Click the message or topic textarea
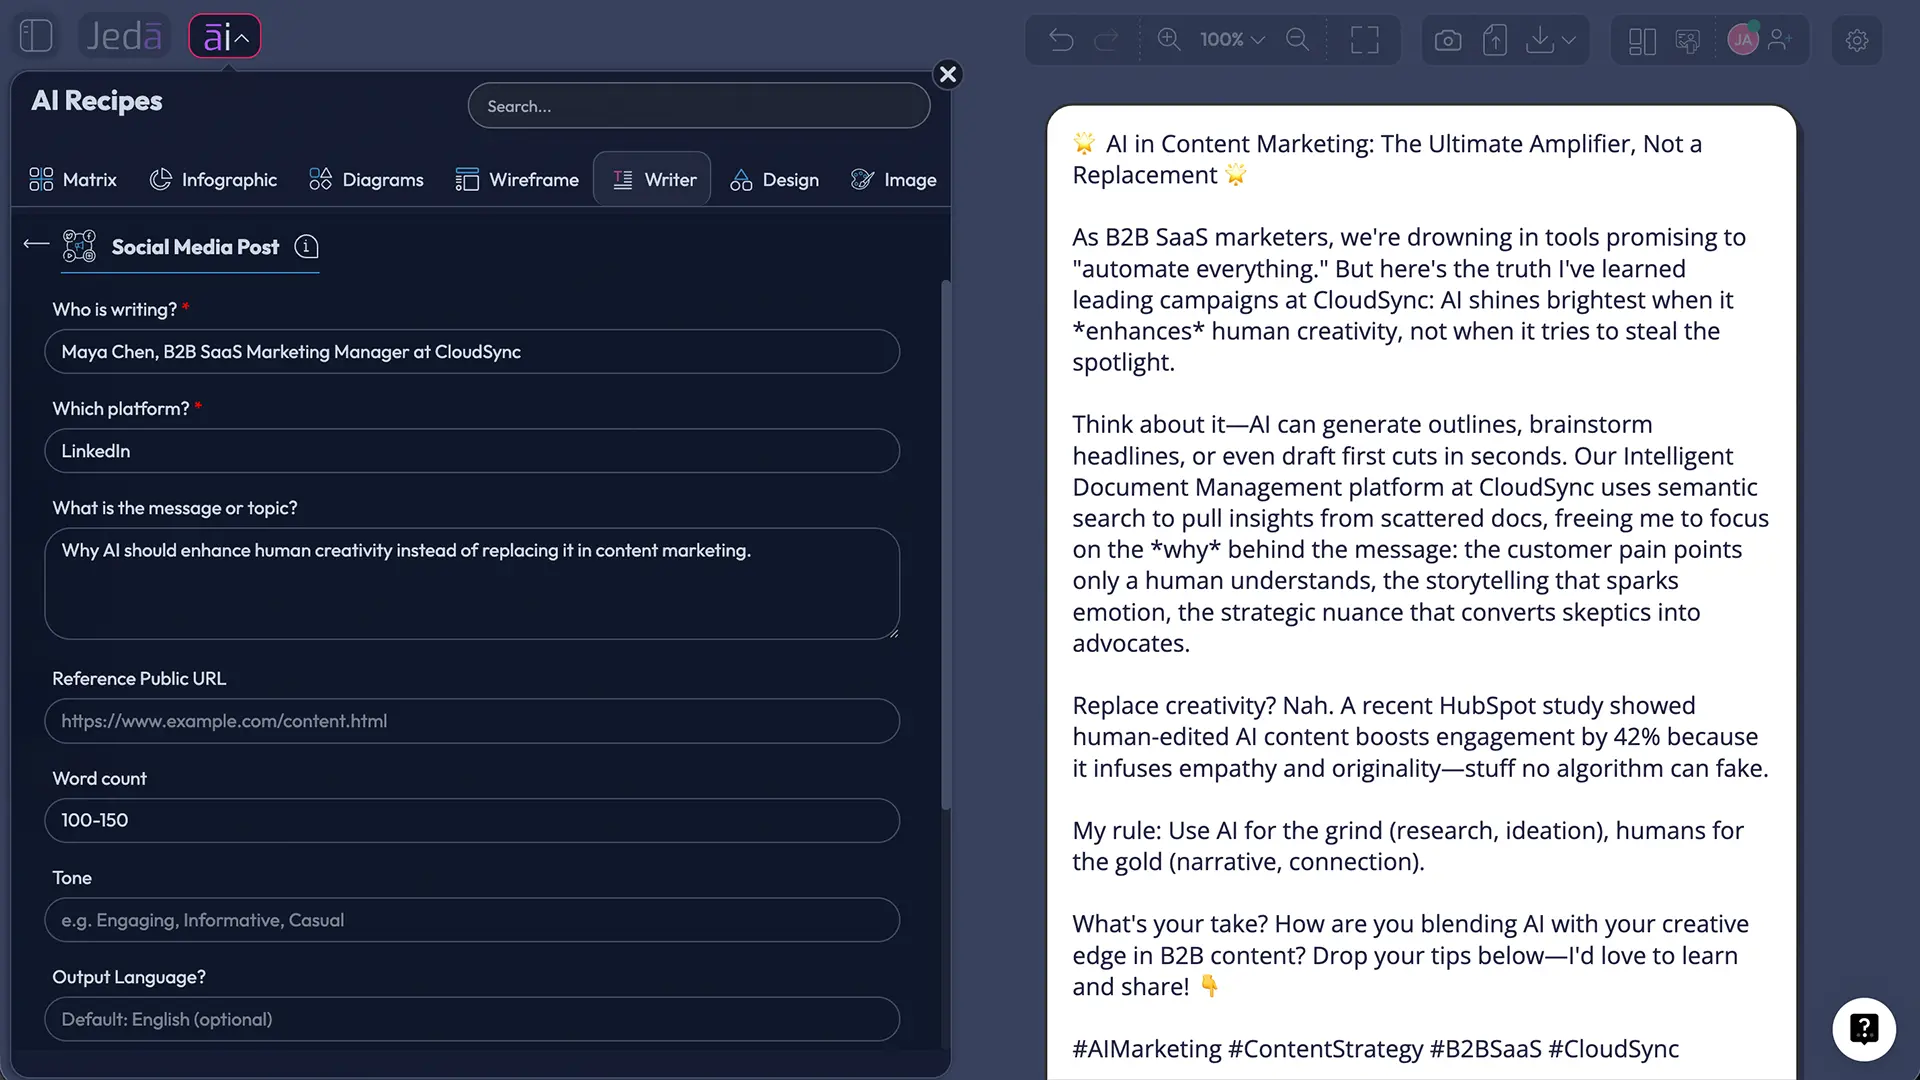Viewport: 1920px width, 1080px height. click(x=472, y=584)
